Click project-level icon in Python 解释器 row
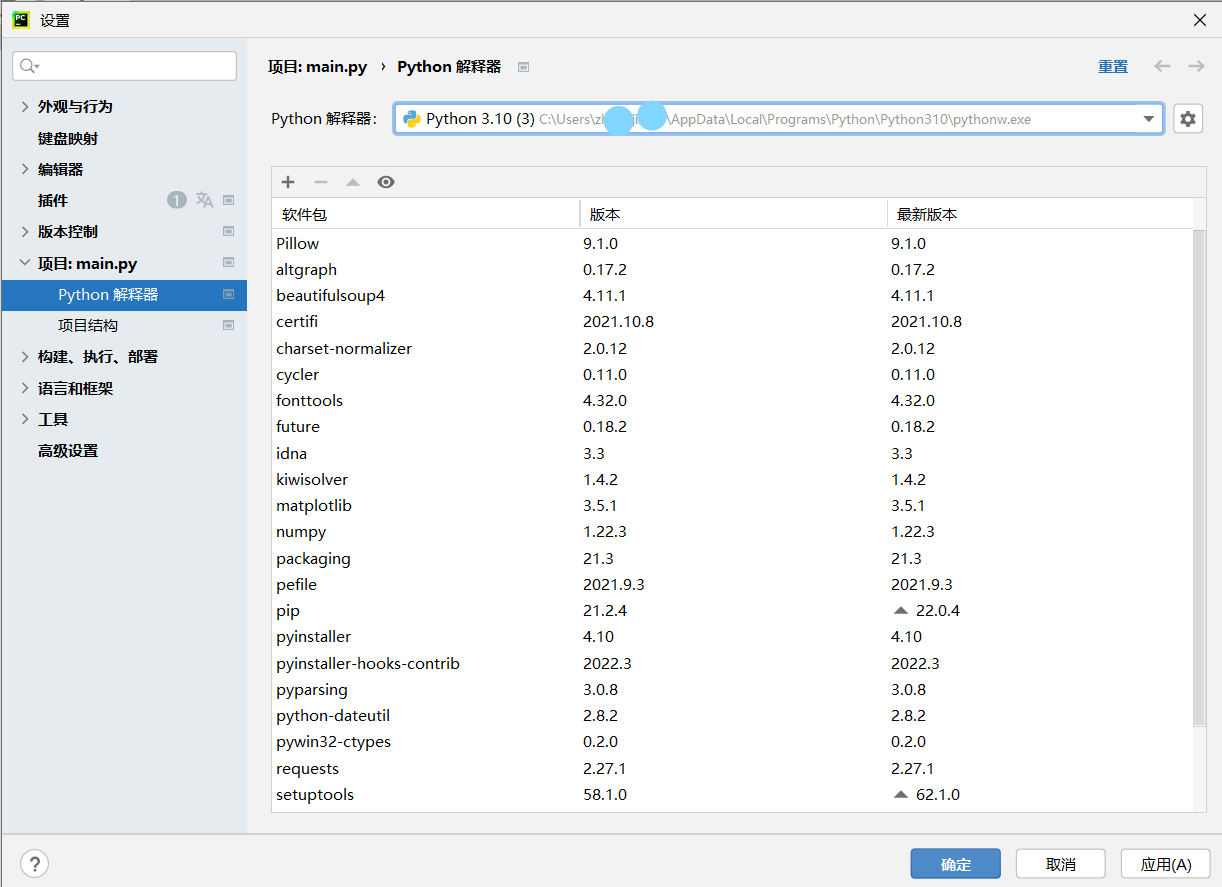 (x=228, y=294)
